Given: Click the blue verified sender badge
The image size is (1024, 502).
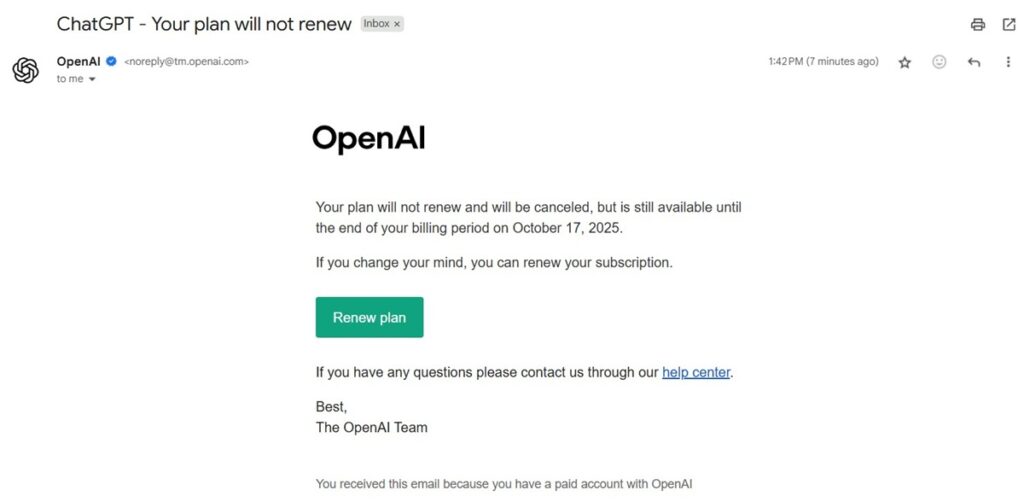Looking at the screenshot, I should click(111, 61).
